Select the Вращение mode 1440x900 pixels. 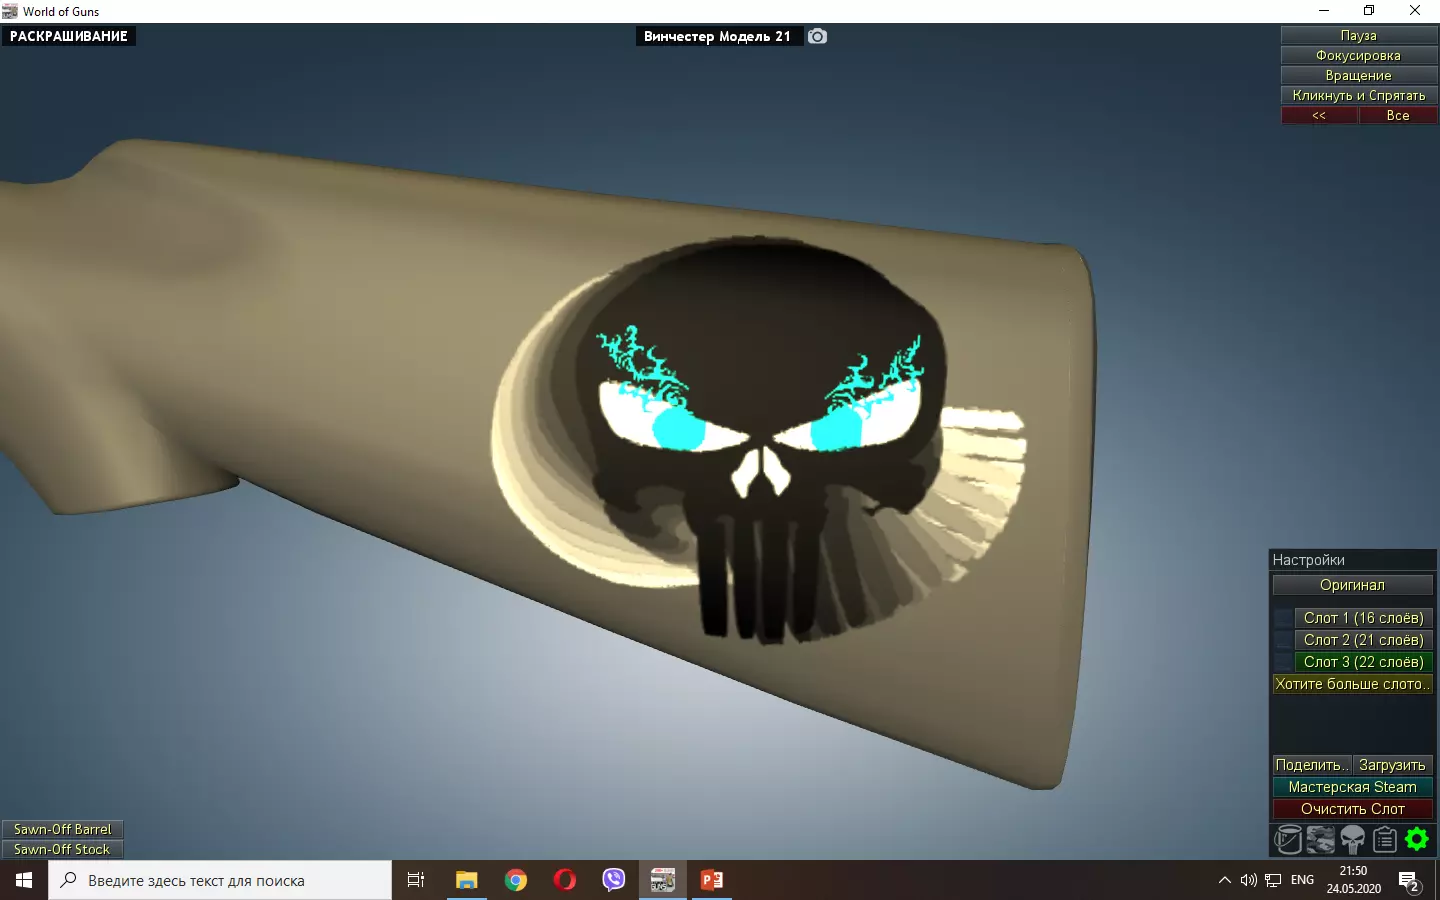tap(1359, 76)
